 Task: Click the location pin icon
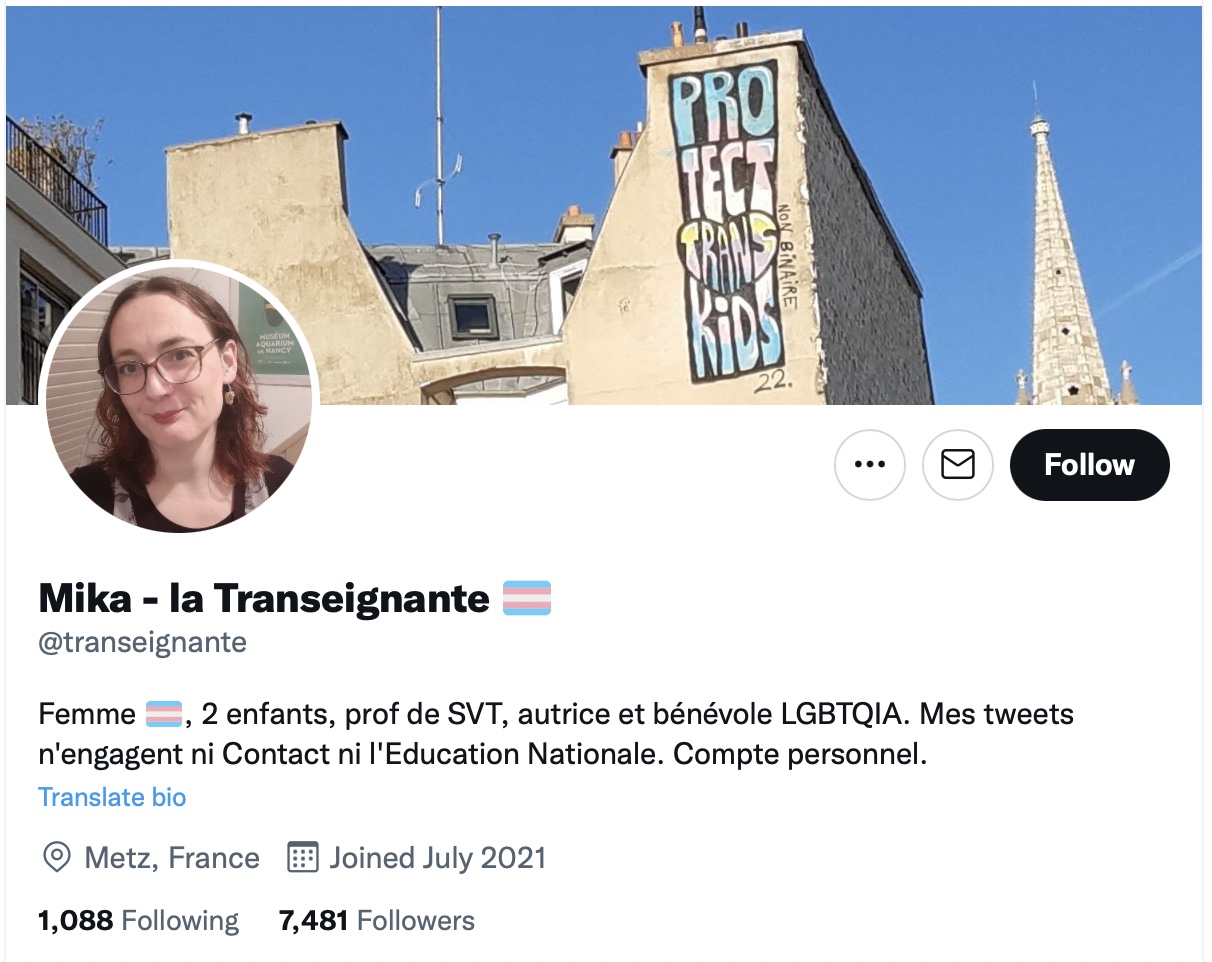(x=57, y=858)
